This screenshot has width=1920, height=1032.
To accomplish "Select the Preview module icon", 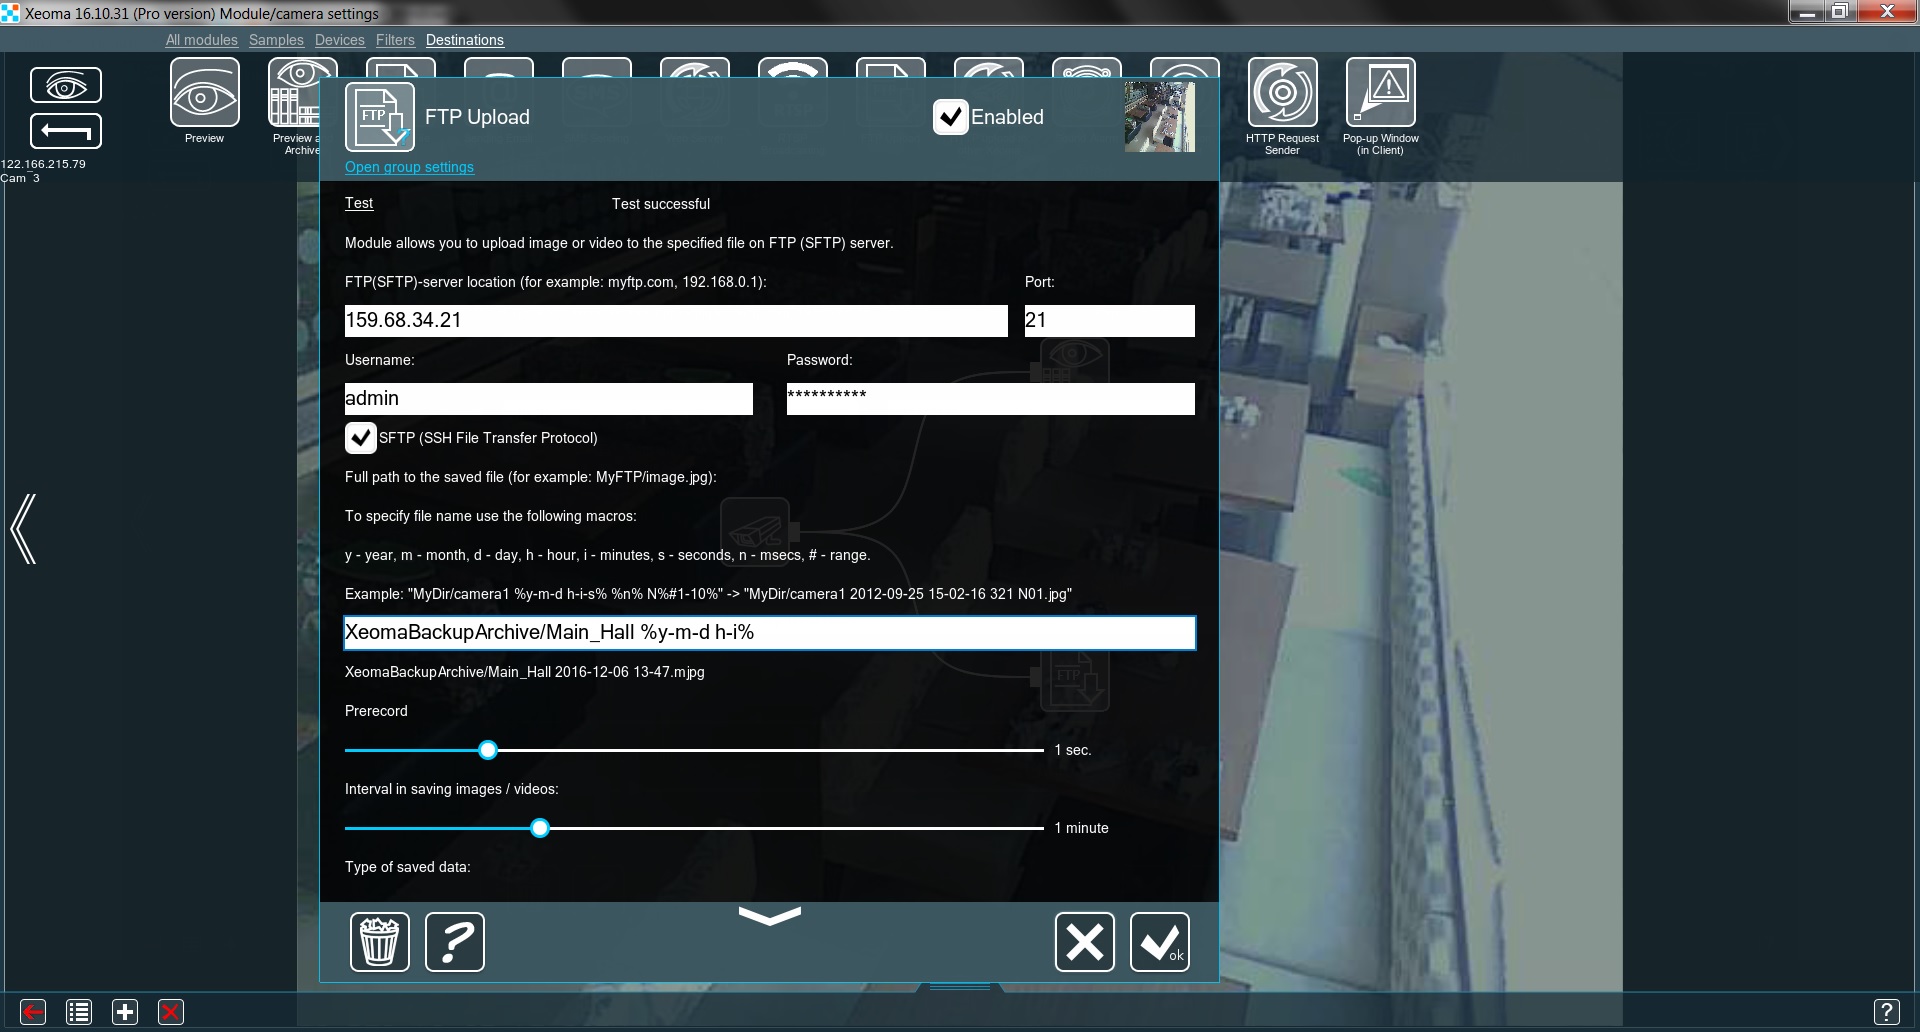I will tap(205, 92).
